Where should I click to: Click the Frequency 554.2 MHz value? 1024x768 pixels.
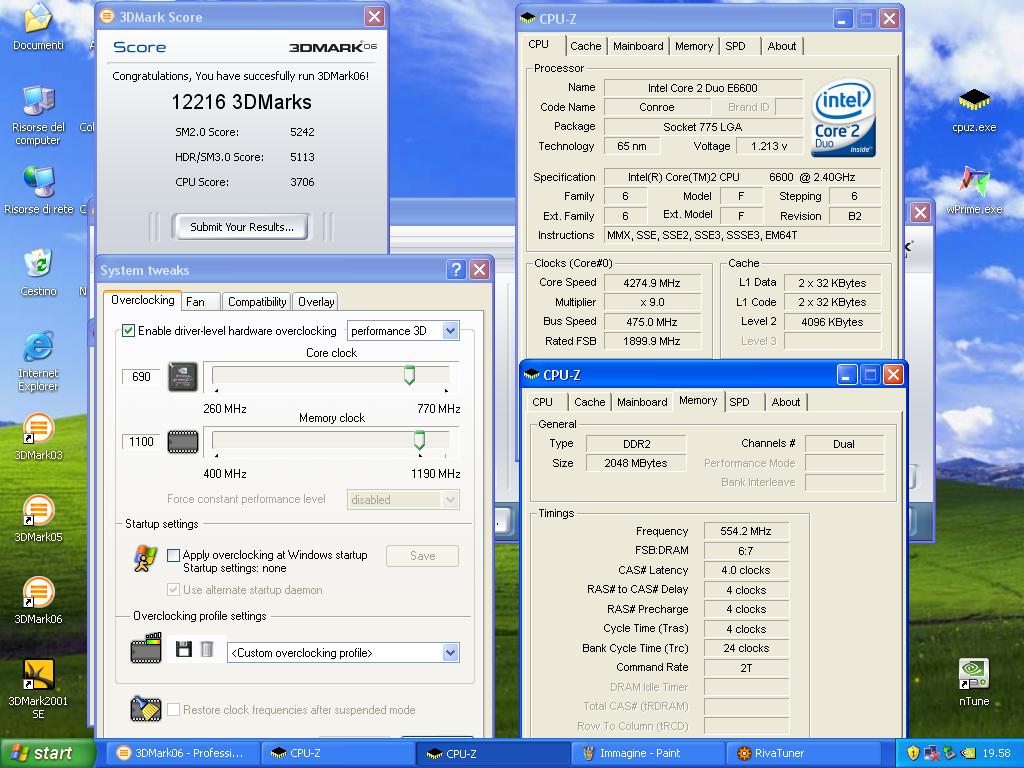(746, 531)
